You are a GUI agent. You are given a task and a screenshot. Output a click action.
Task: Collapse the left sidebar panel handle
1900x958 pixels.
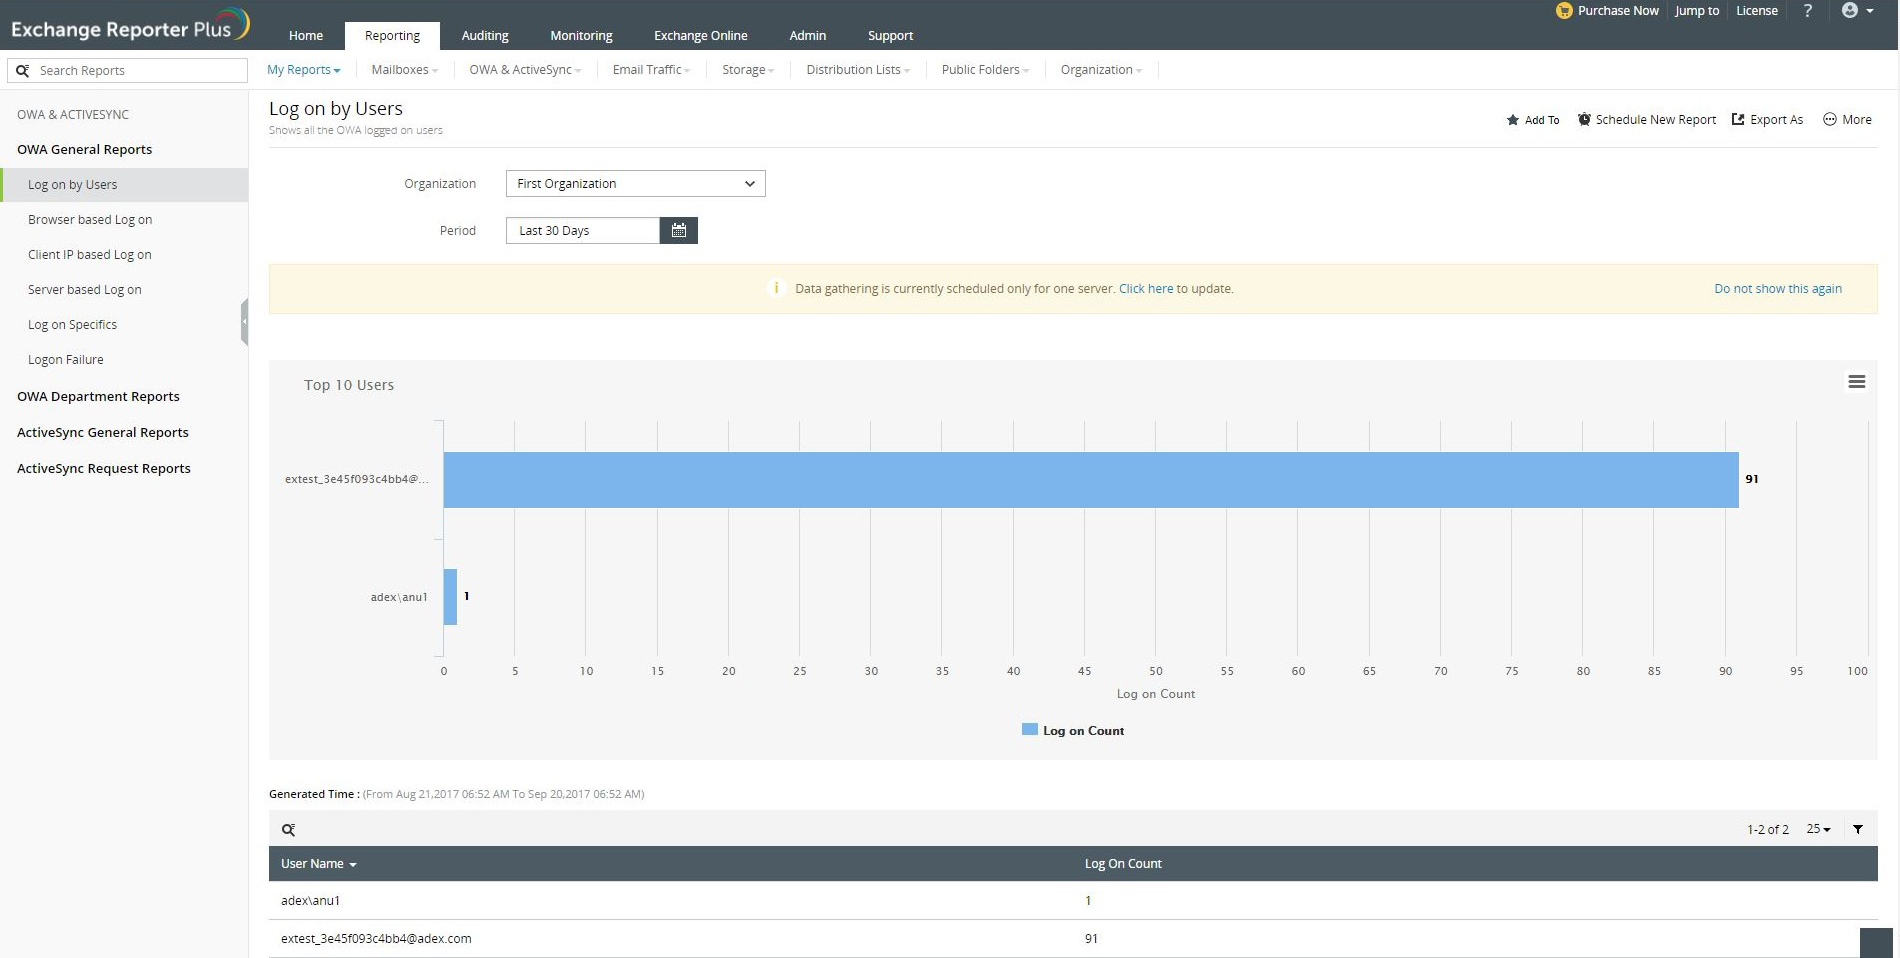[x=244, y=322]
